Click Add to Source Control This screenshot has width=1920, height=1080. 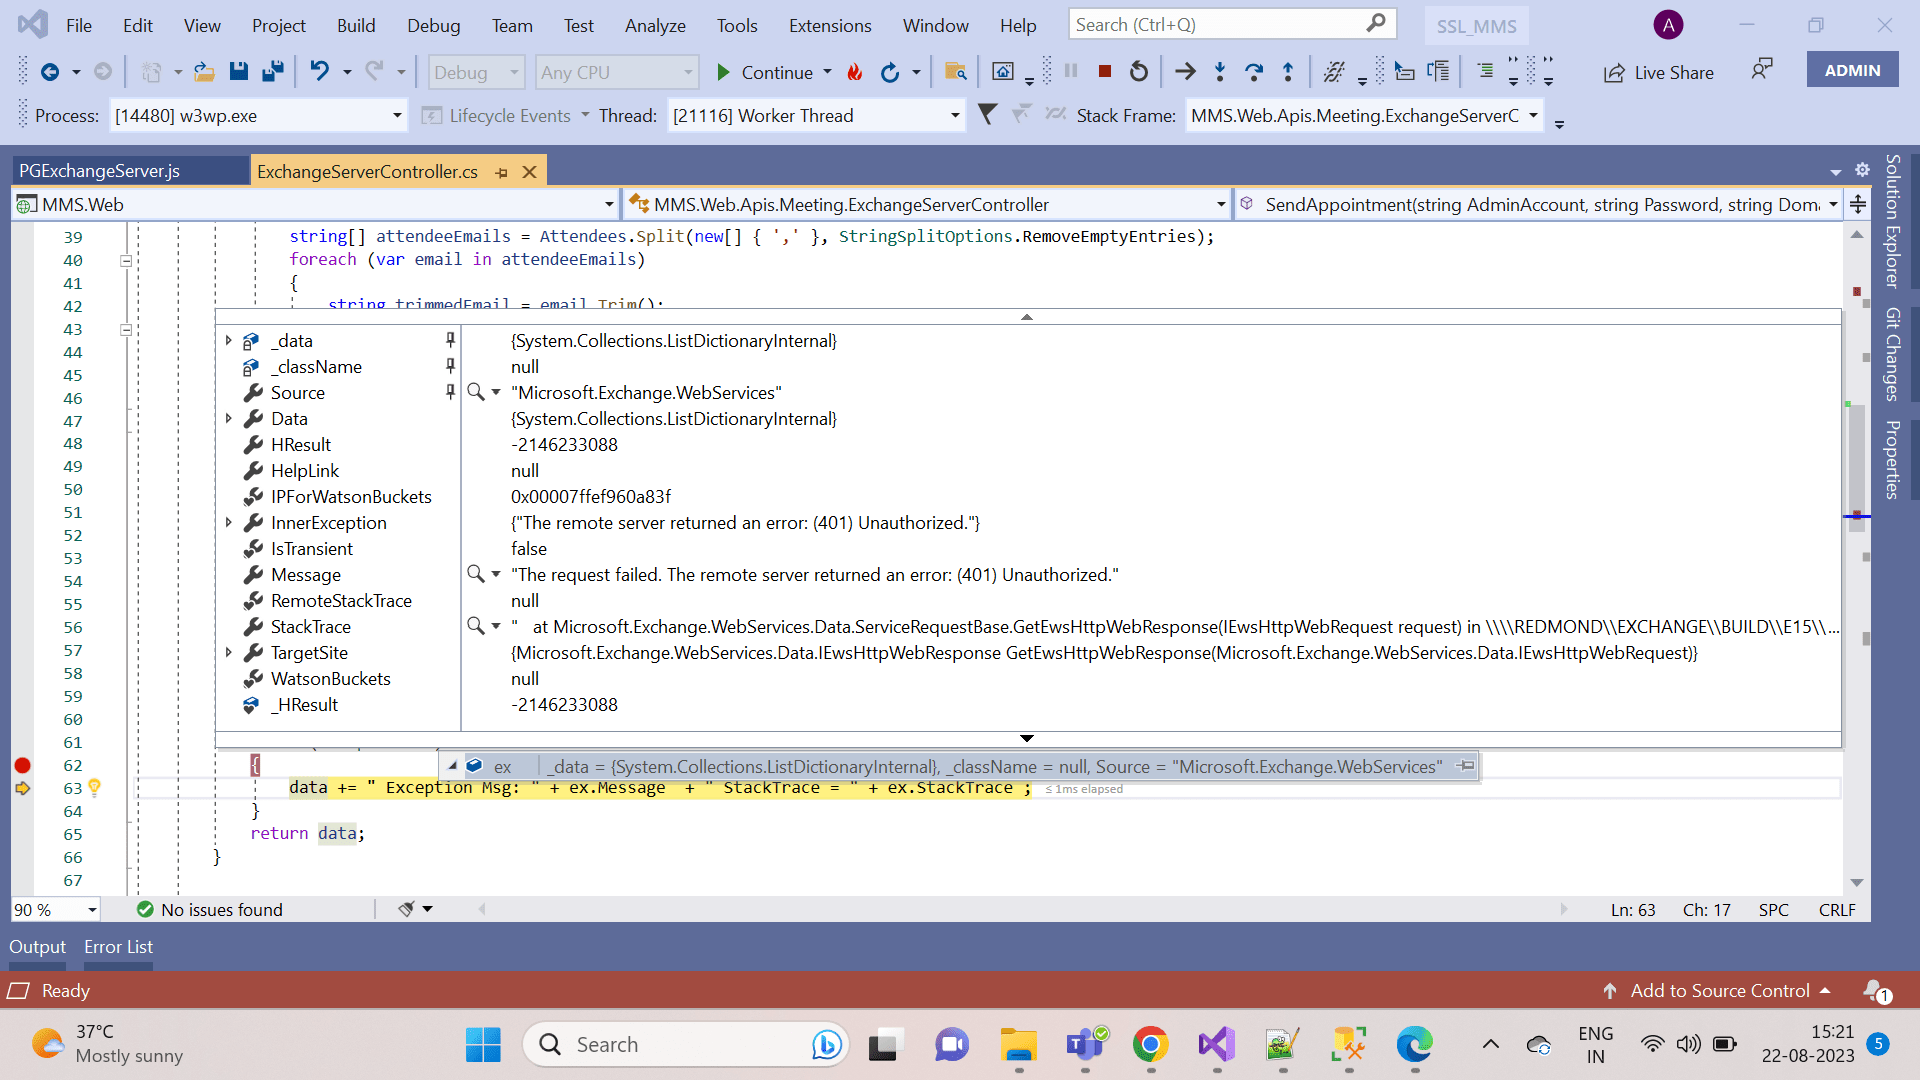(x=1720, y=990)
